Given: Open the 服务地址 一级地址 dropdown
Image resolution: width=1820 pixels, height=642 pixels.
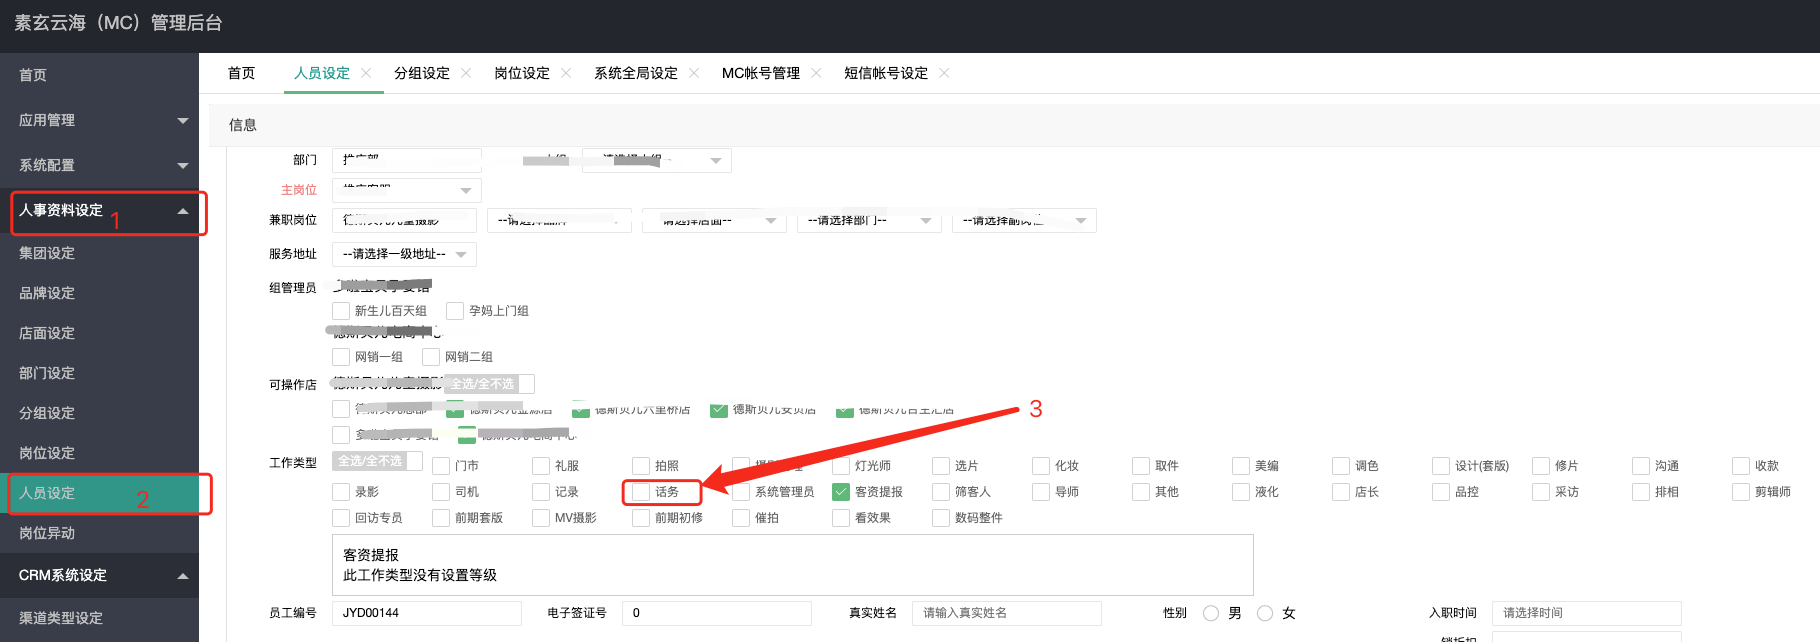Looking at the screenshot, I should pos(404,254).
